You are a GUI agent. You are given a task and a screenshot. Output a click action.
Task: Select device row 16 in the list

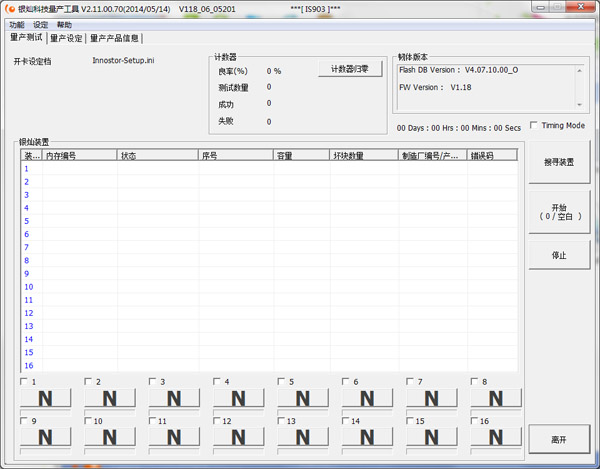point(269,365)
